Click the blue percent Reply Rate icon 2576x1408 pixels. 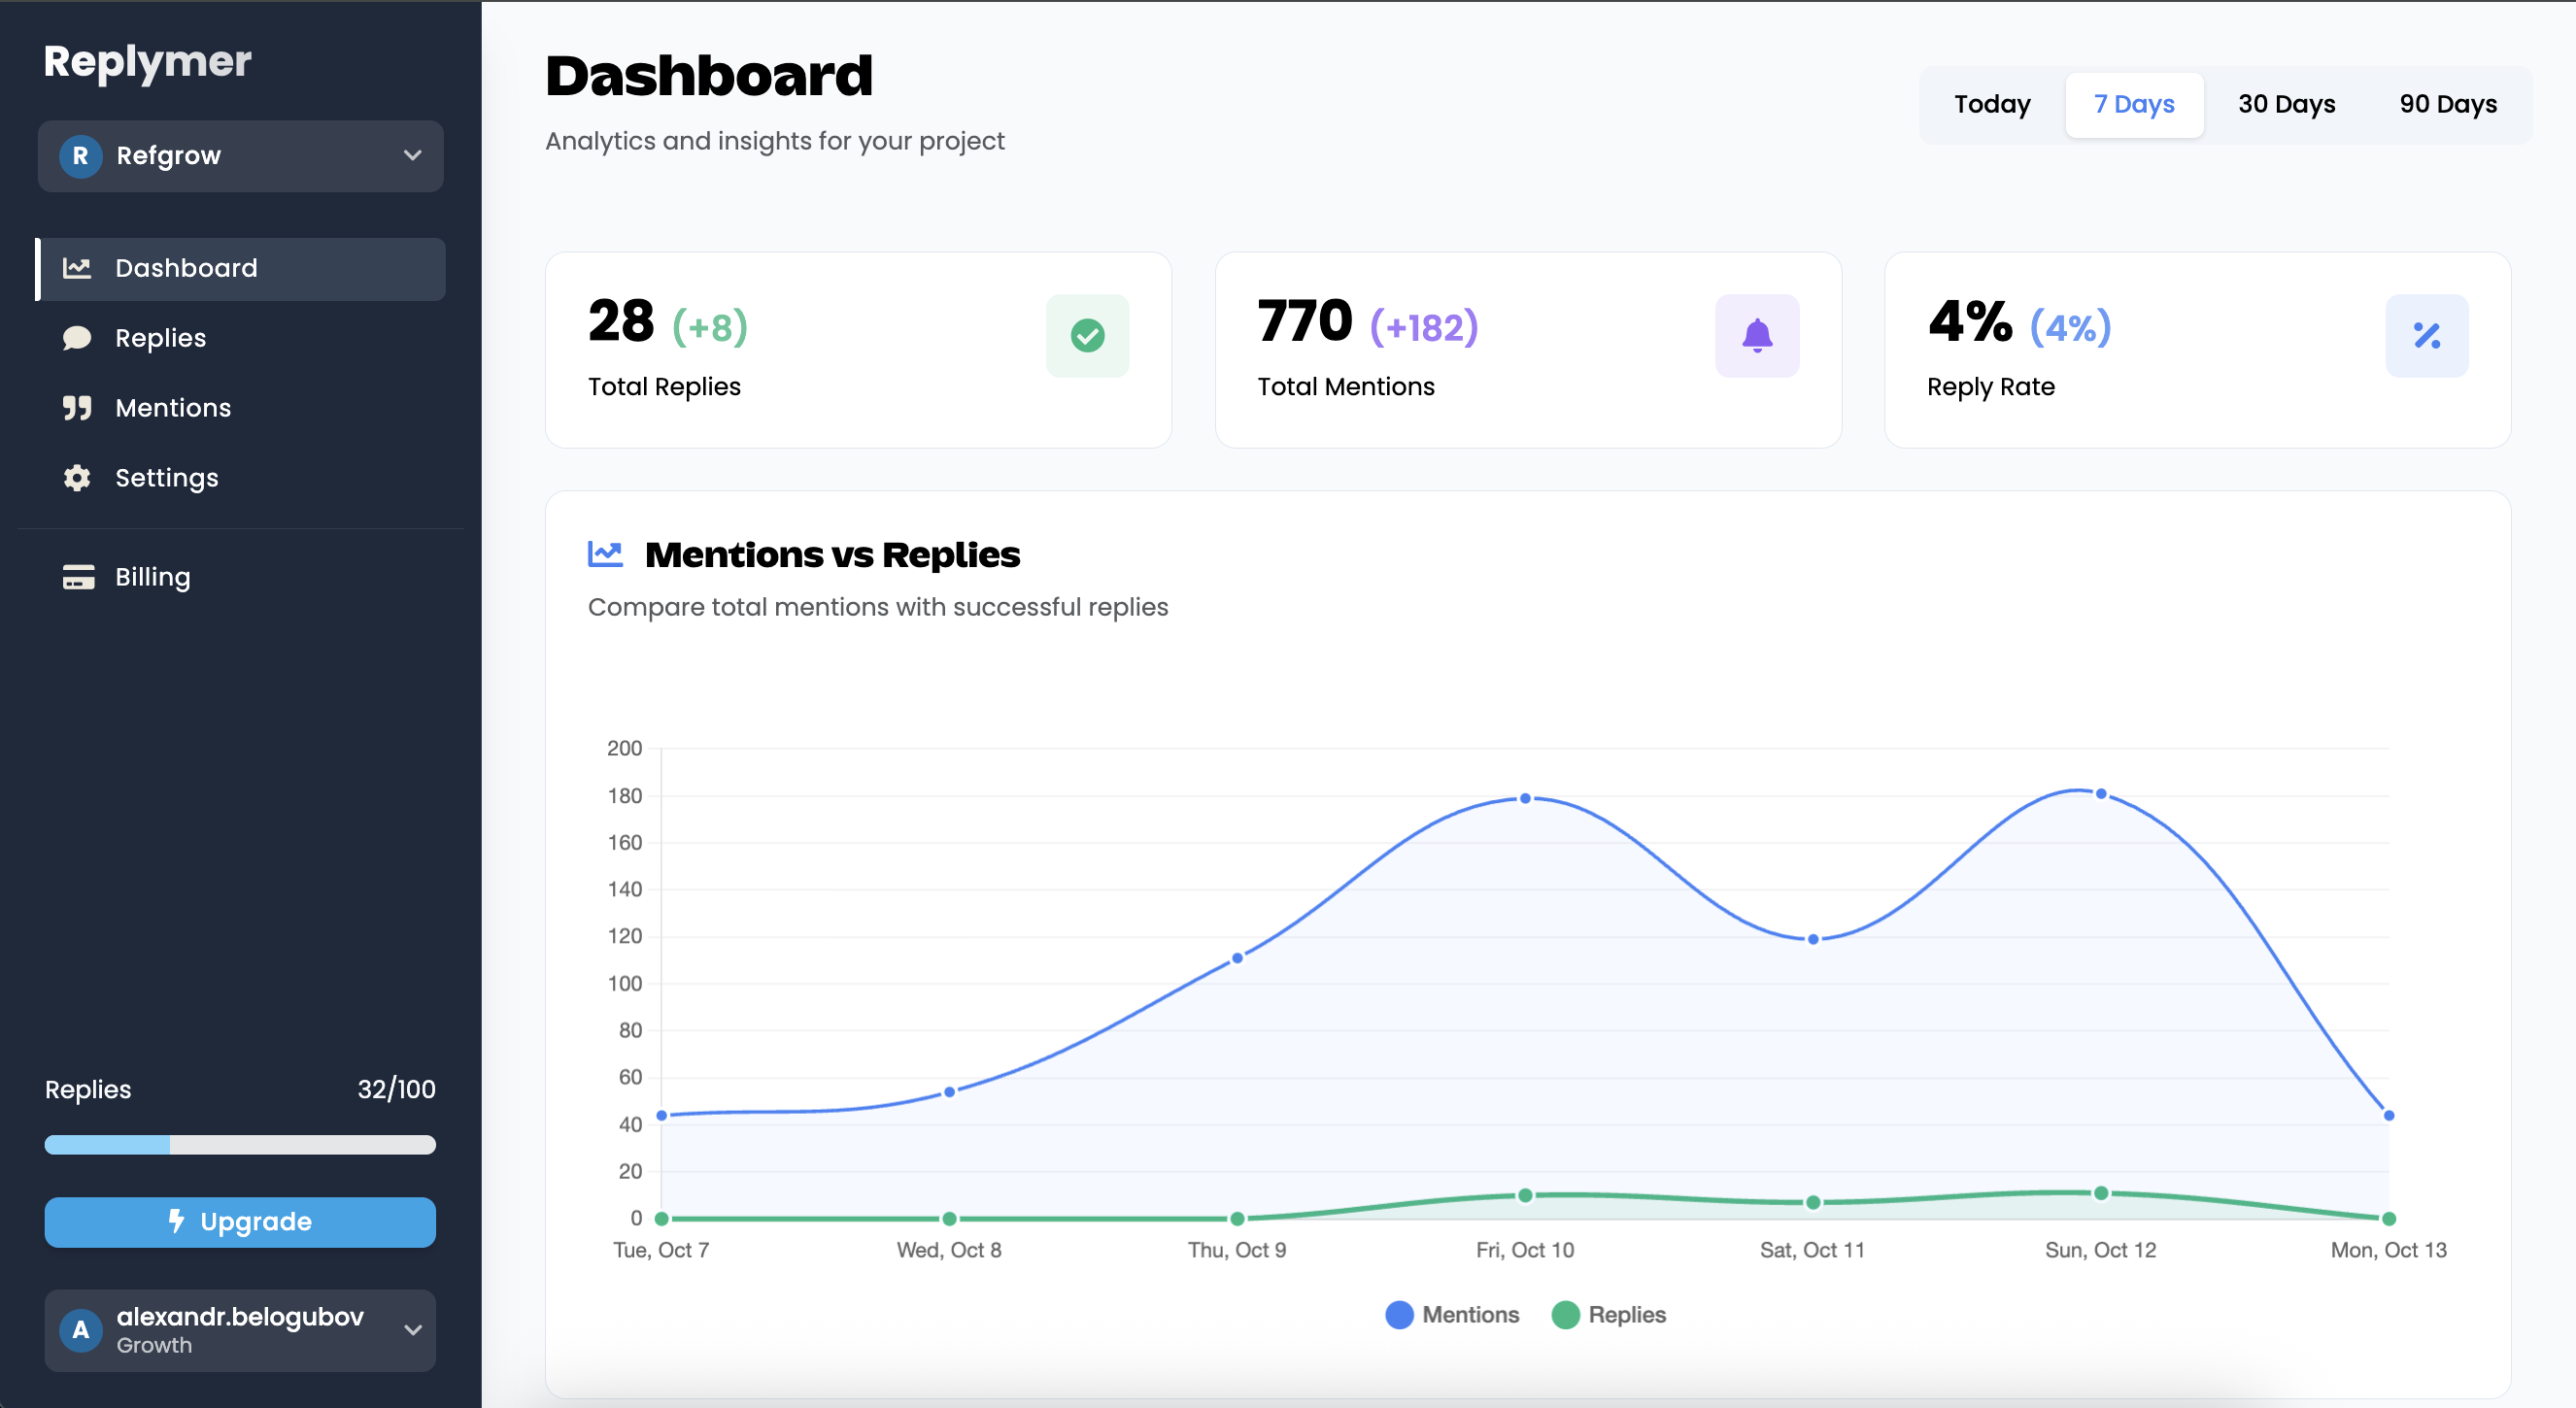pos(2426,336)
